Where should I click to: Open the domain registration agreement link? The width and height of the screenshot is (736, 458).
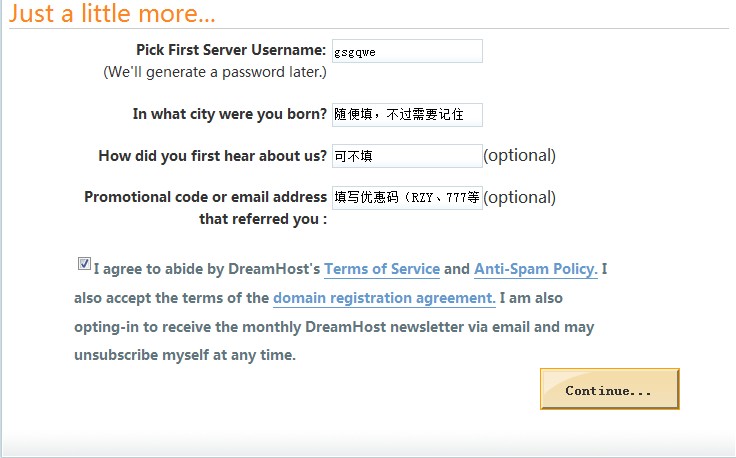(x=384, y=298)
